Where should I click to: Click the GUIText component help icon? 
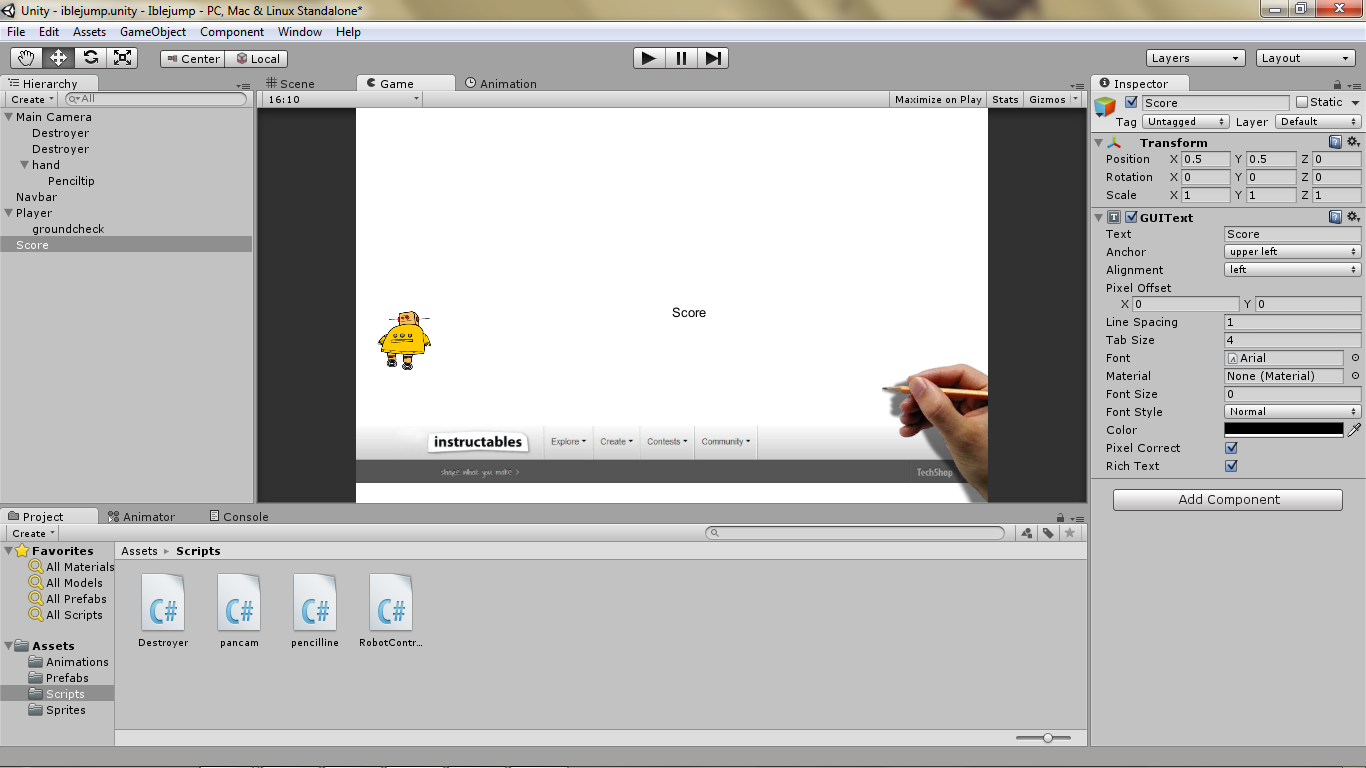tap(1335, 217)
